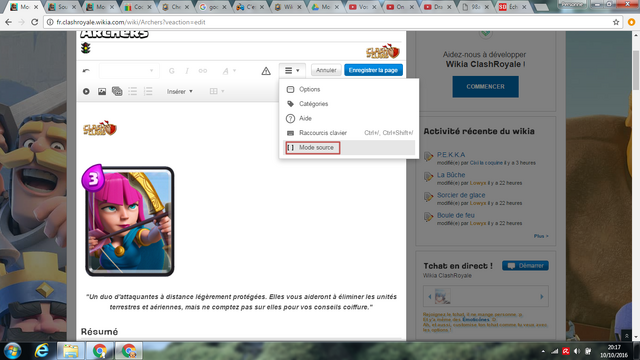Open the P.E.K.K.A recent activity link
This screenshot has width=640, height=360.
pos(451,154)
